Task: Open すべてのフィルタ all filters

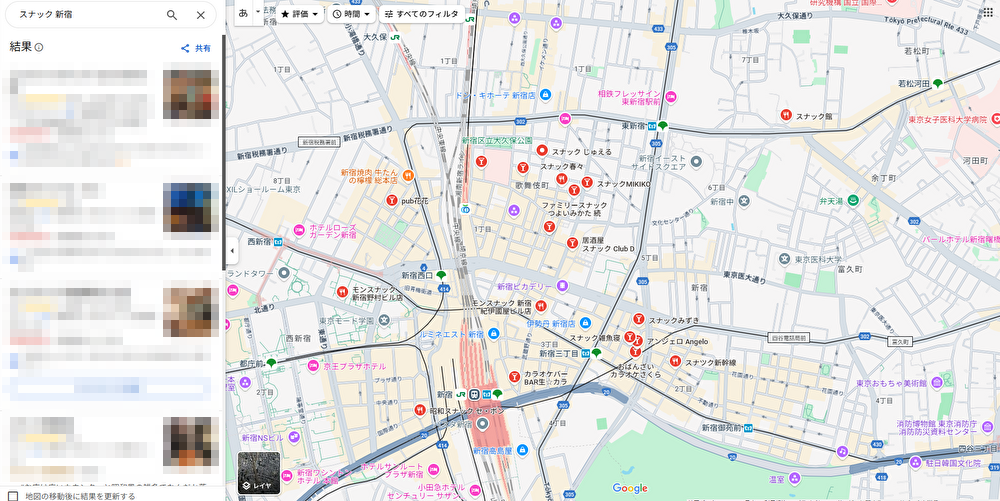Action: (422, 14)
